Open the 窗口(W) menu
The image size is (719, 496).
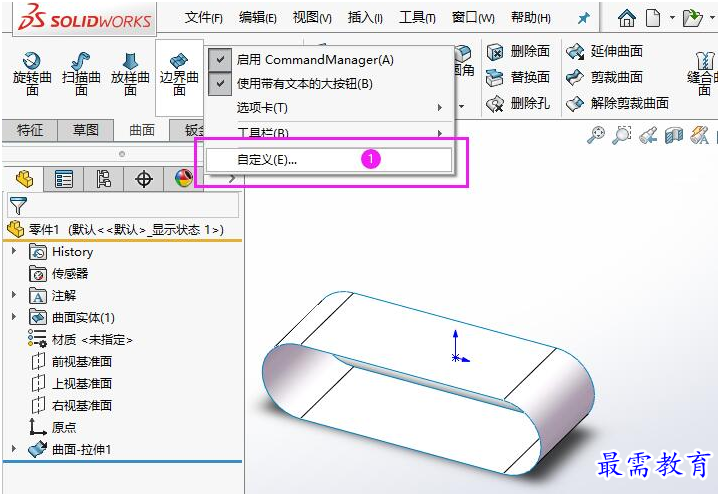tap(473, 18)
